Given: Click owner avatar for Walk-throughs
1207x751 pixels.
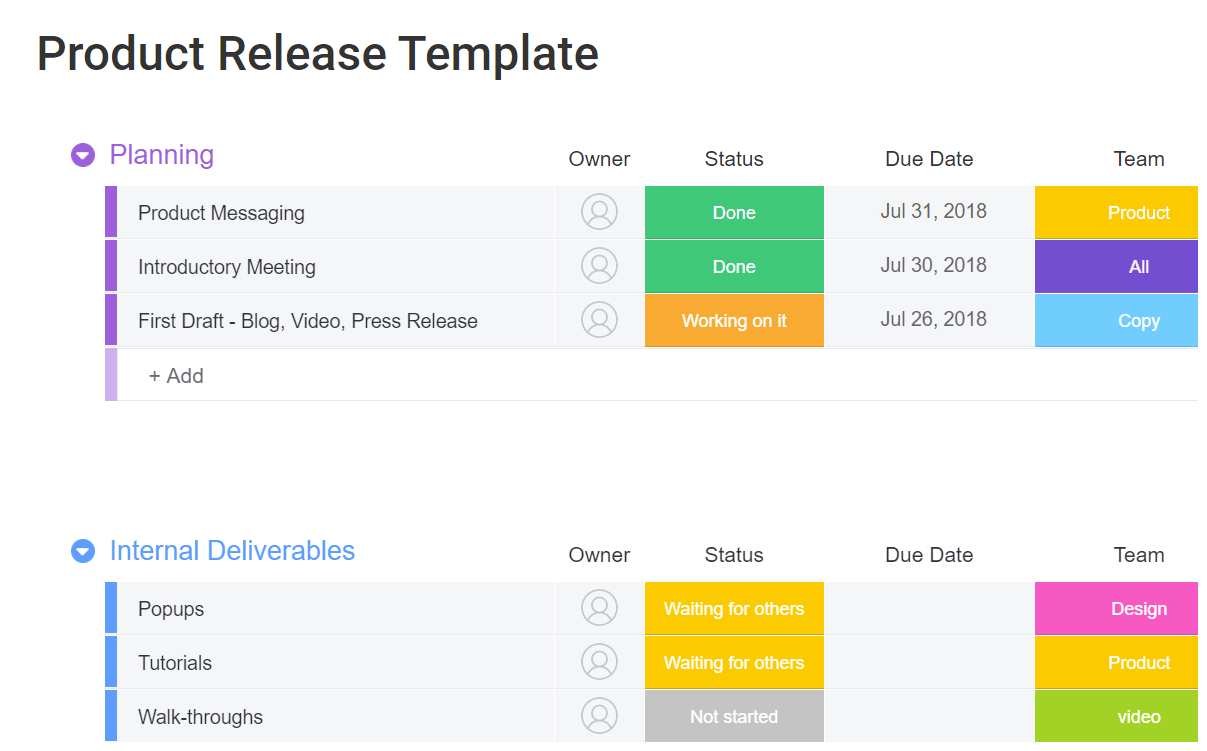Looking at the screenshot, I should (x=599, y=716).
